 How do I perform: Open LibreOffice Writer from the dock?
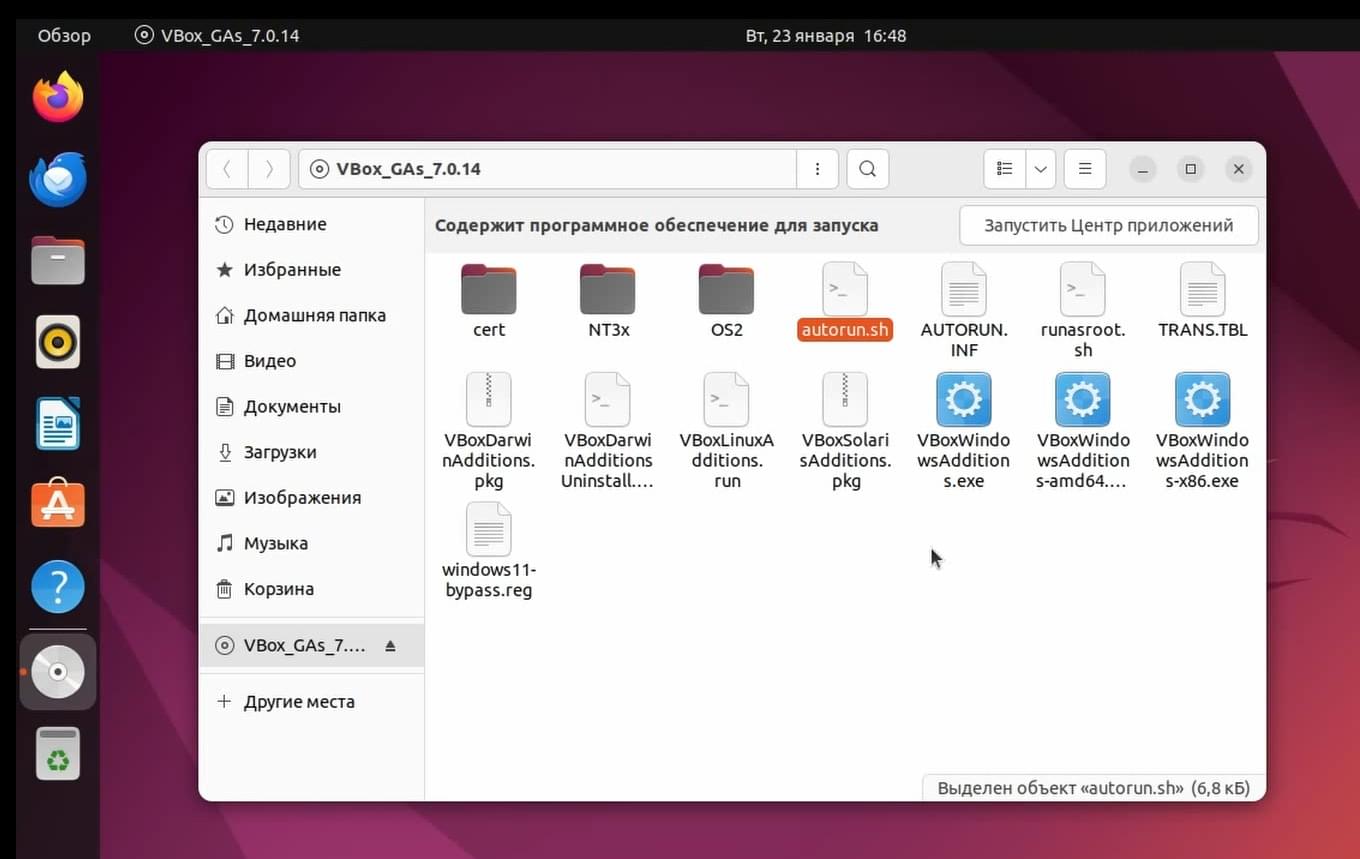pos(58,424)
